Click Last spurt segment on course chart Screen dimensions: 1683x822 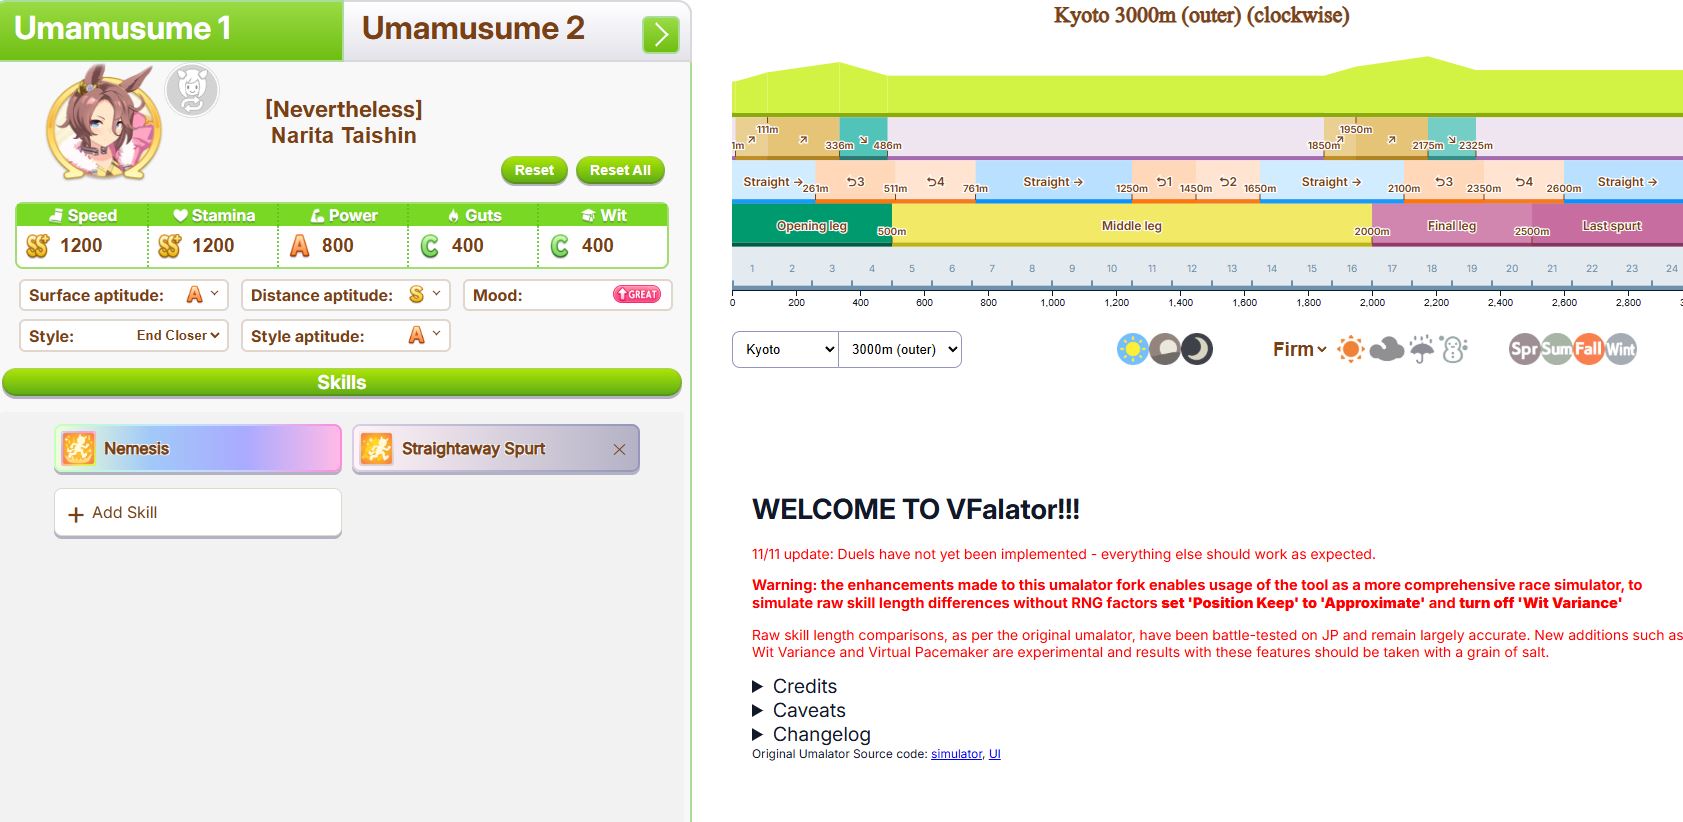[x=1607, y=225]
